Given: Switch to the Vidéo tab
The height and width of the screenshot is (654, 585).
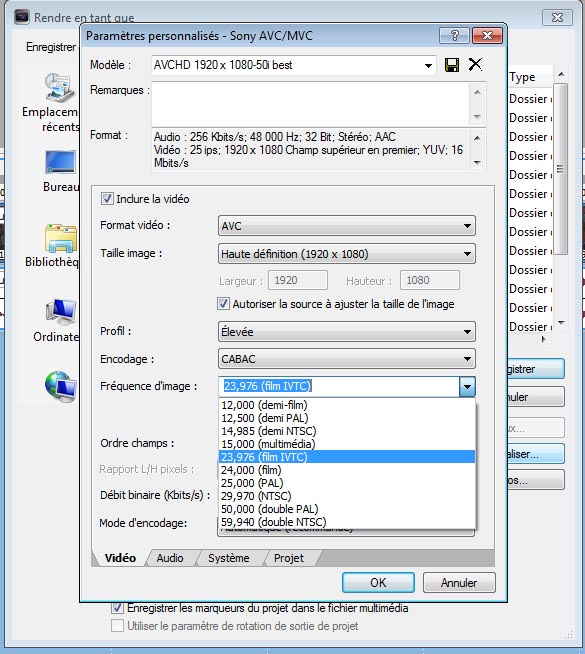Looking at the screenshot, I should [120, 558].
